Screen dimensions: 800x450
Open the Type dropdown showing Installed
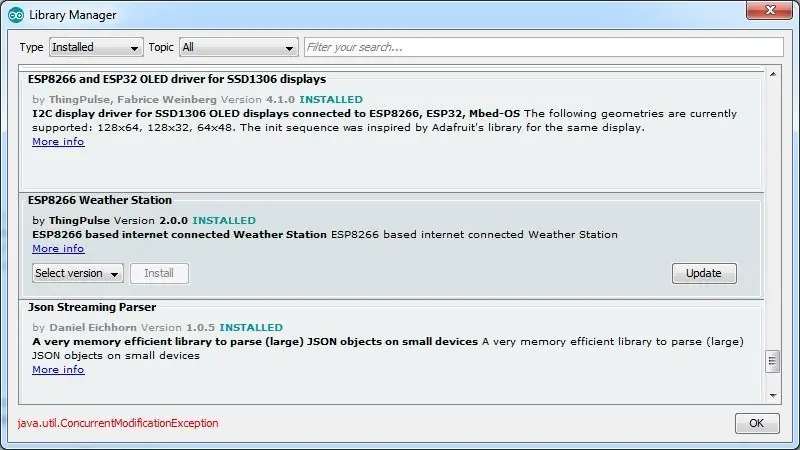pyautogui.click(x=96, y=47)
